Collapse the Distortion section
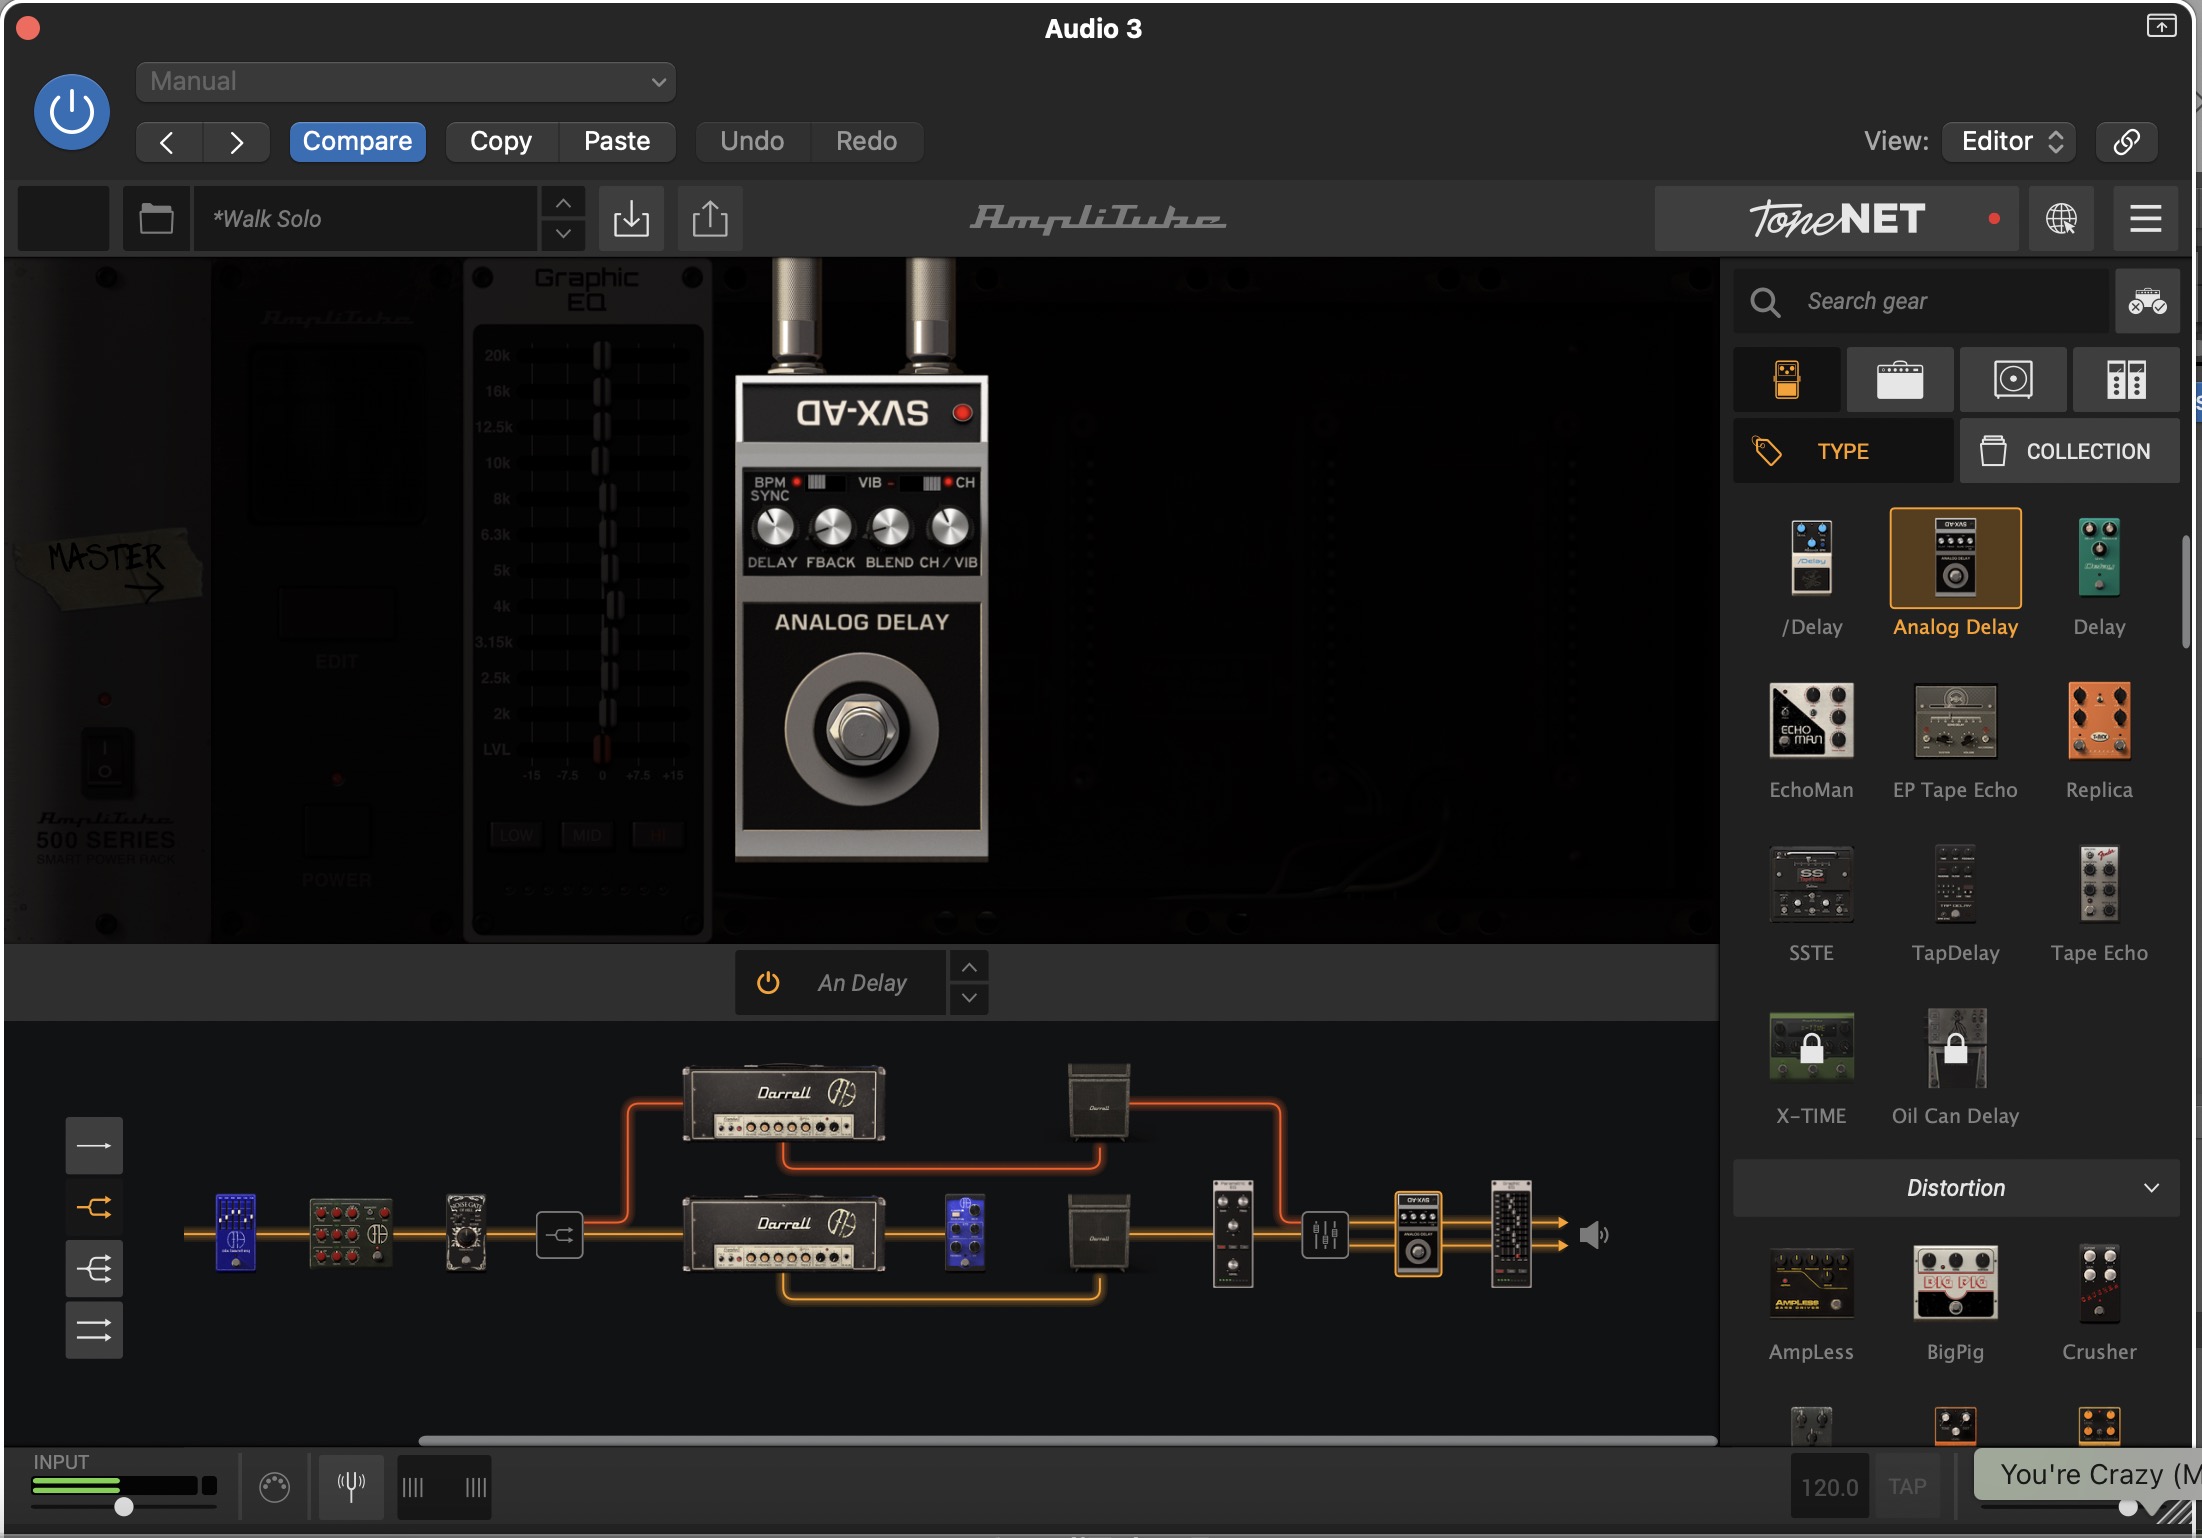2202x1538 pixels. pyautogui.click(x=1956, y=1188)
